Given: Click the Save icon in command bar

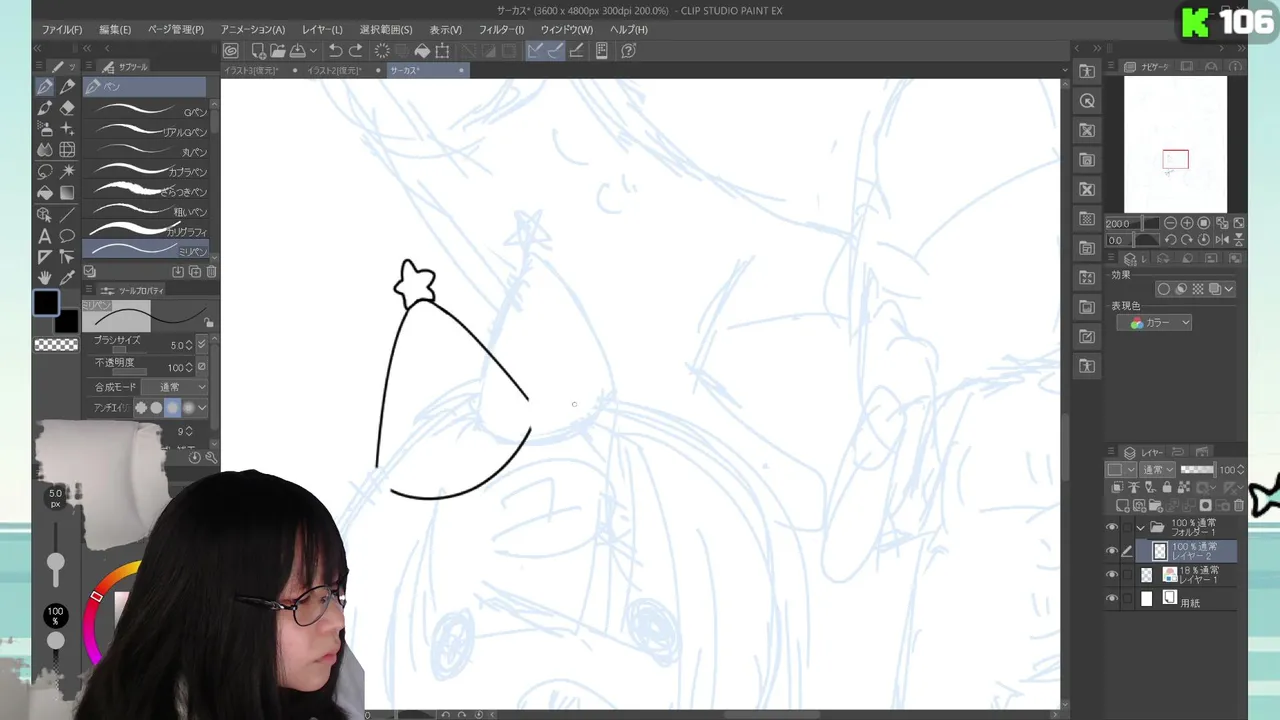Looking at the screenshot, I should pyautogui.click(x=297, y=50).
